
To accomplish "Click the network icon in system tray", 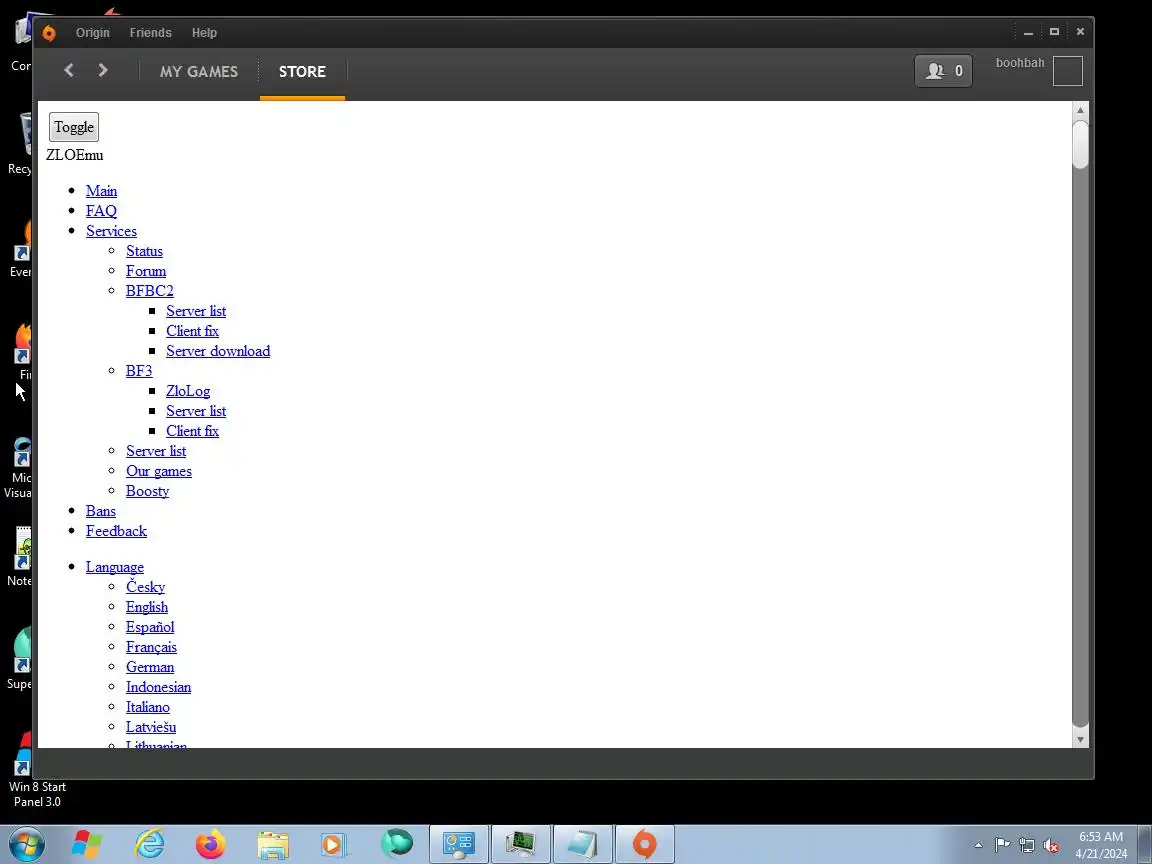I will click(x=1027, y=845).
